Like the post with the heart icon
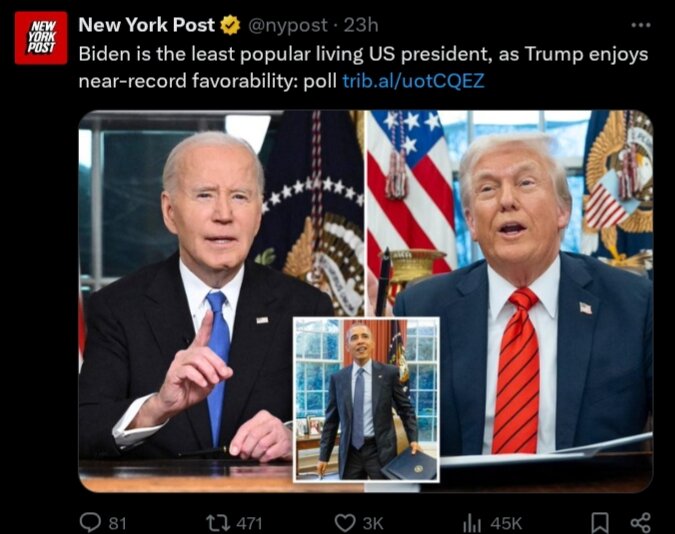The height and width of the screenshot is (534, 675). tap(345, 523)
